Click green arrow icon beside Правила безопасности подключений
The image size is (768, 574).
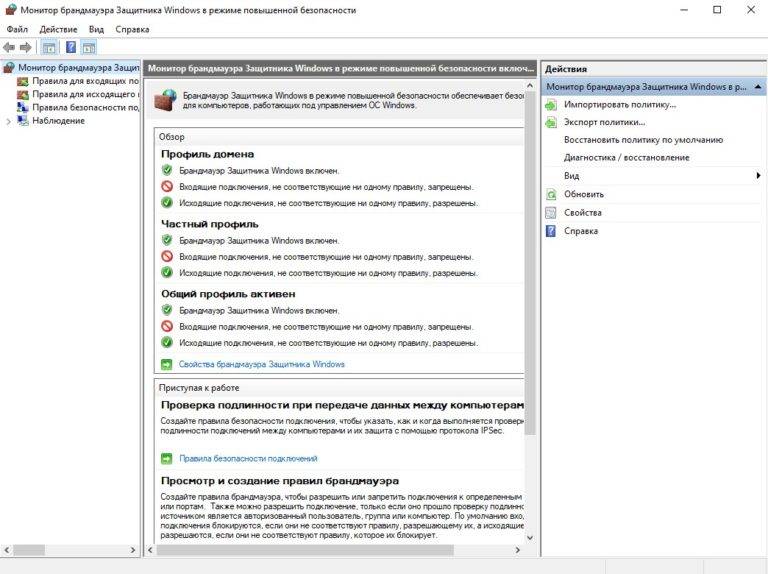(167, 458)
